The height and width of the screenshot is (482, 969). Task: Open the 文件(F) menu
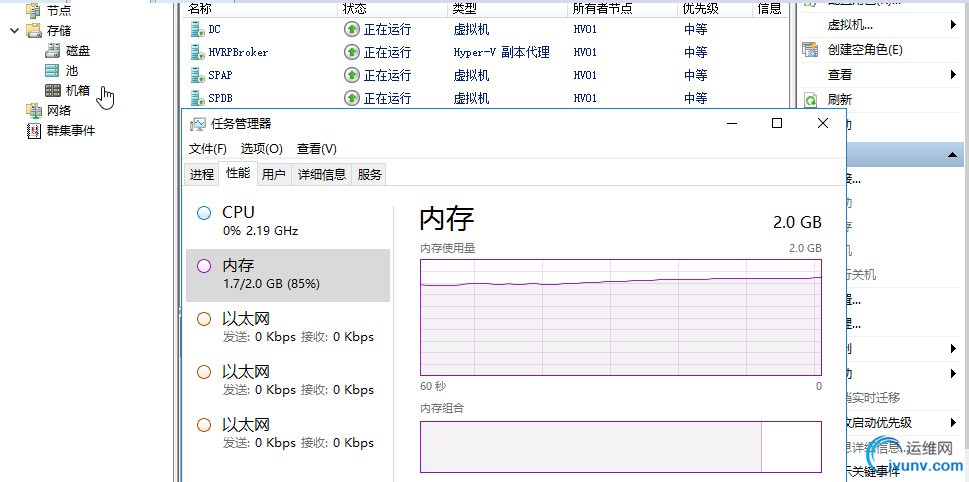tap(208, 149)
